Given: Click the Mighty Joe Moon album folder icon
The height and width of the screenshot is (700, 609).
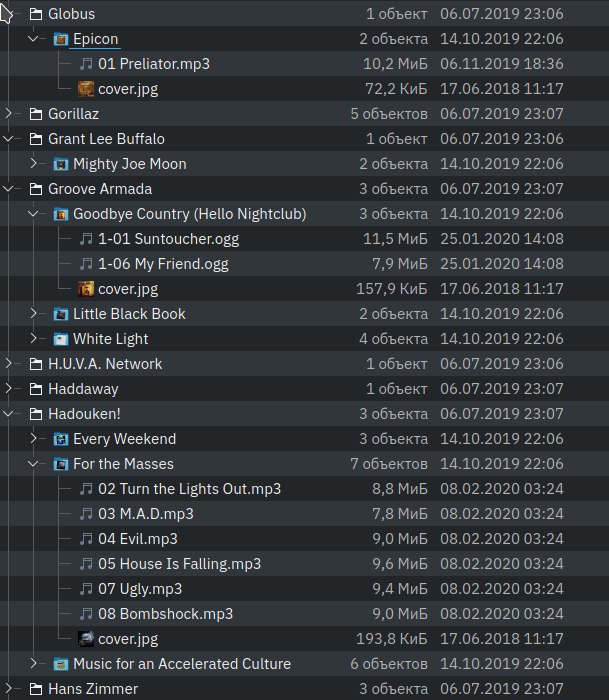Looking at the screenshot, I should (x=61, y=164).
